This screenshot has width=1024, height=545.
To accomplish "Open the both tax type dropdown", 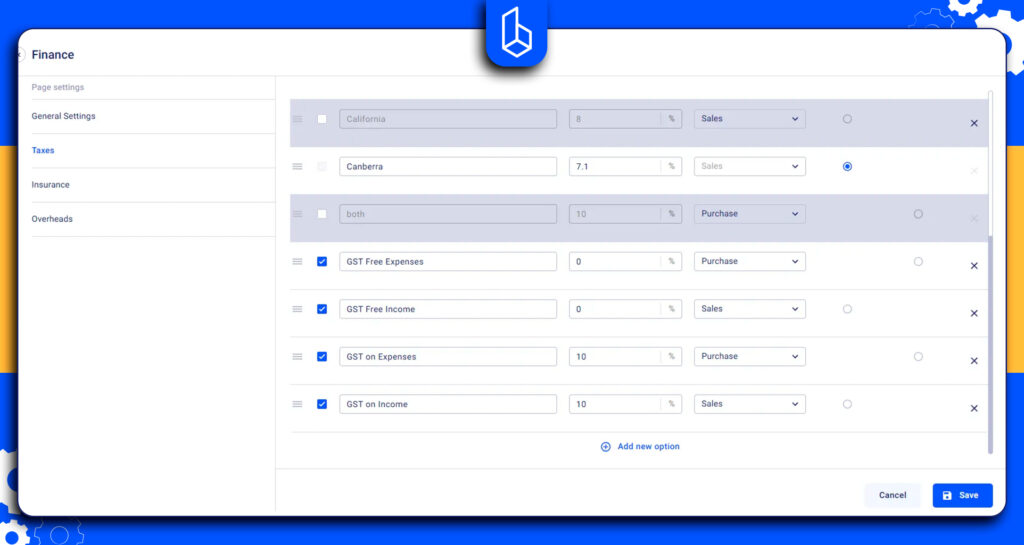I will [x=750, y=214].
